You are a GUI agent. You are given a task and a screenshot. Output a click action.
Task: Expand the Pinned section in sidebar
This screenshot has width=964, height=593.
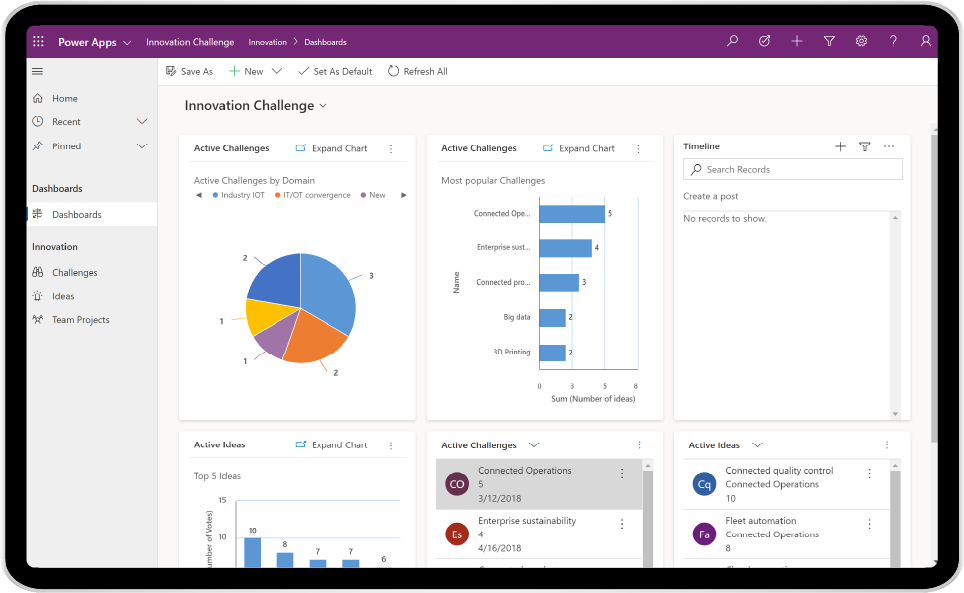coord(142,146)
